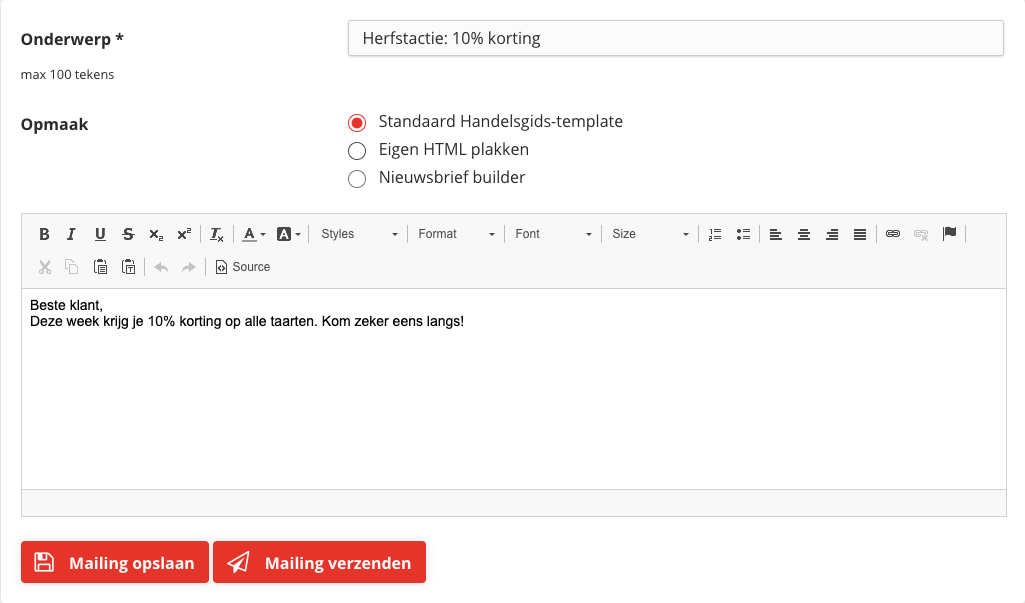The height and width of the screenshot is (603, 1025).
Task: Insert a numbered list
Action: [x=714, y=234]
